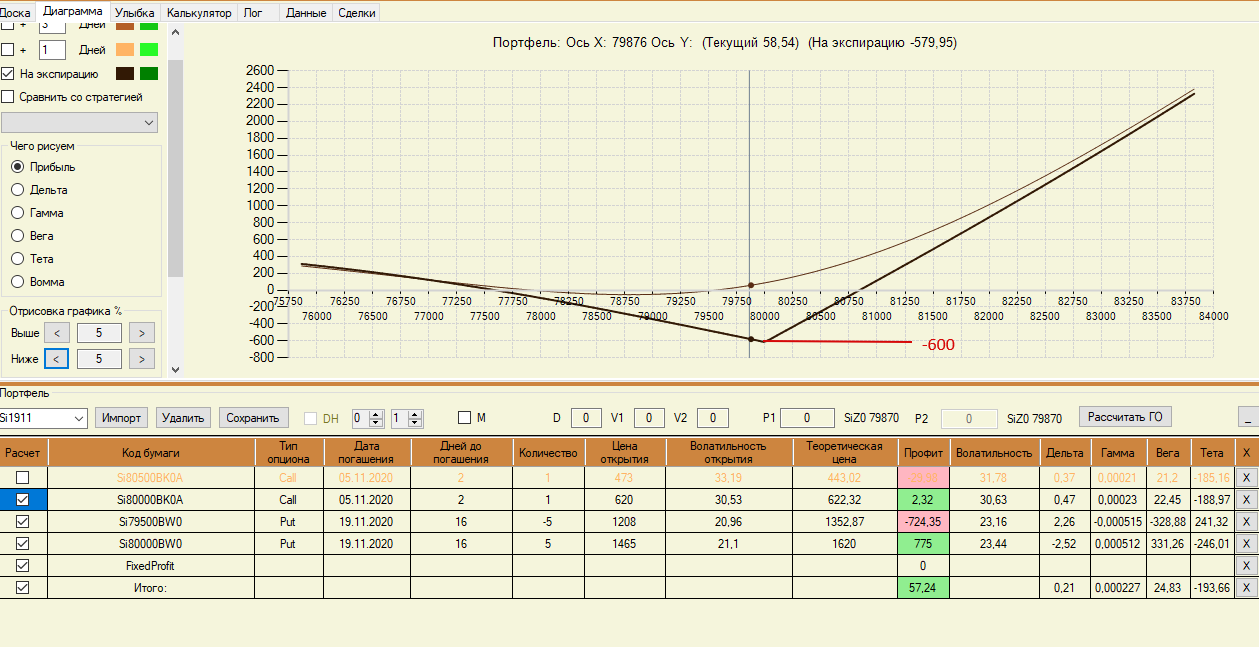
Task: Focus the Ниже percentage field
Action: pos(99,358)
